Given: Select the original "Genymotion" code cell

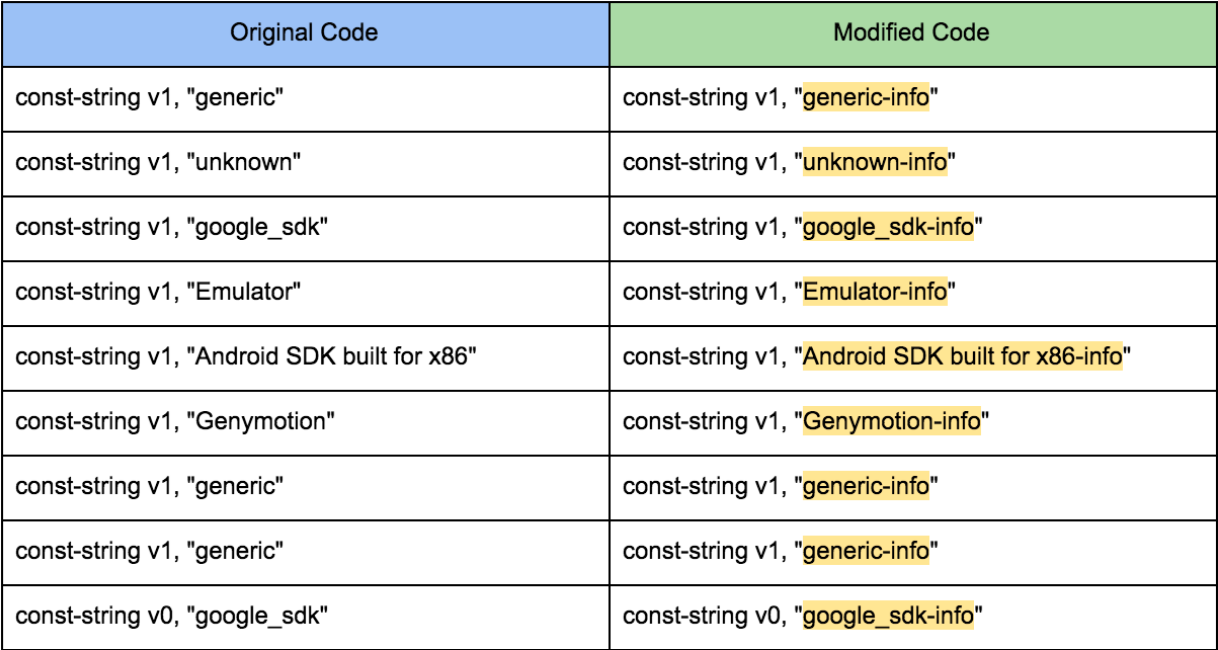Looking at the screenshot, I should point(175,422).
